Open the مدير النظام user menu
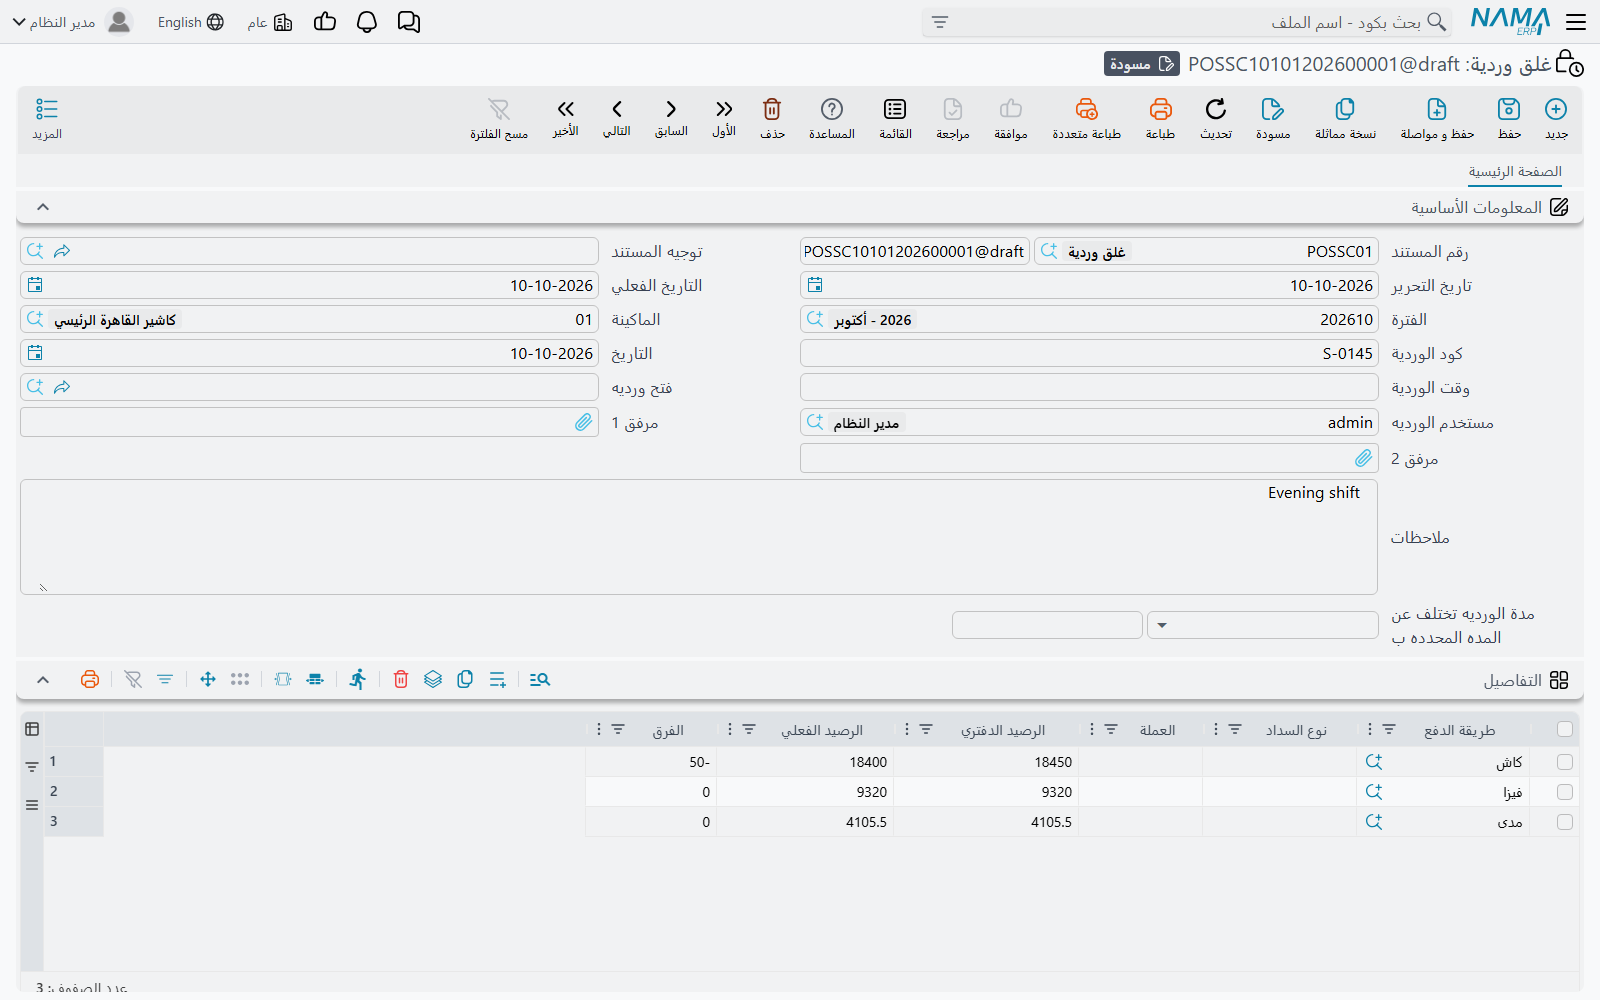This screenshot has width=1600, height=1000. pos(72,22)
